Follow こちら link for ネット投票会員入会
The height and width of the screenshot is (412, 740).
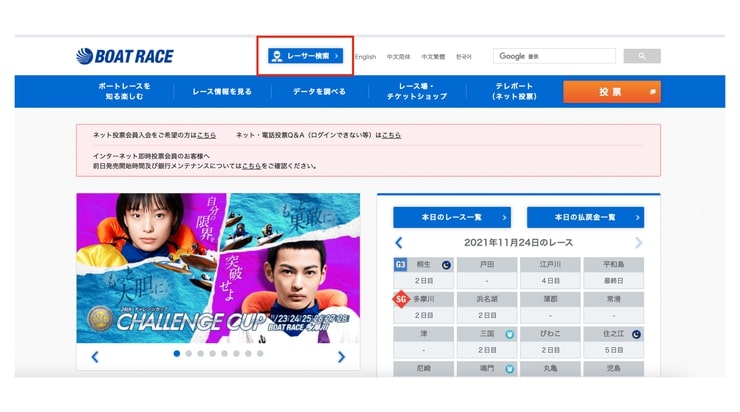(206, 135)
